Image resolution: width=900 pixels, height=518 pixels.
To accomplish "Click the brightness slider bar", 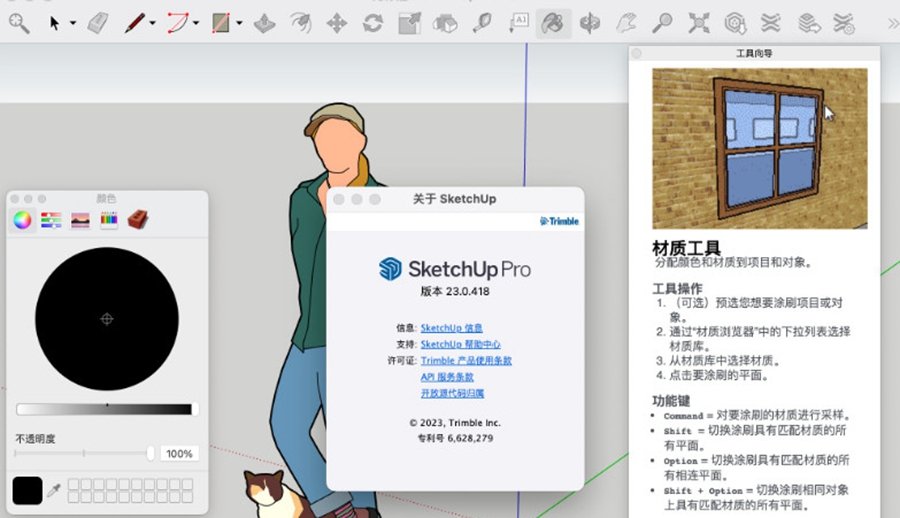I will [107, 409].
